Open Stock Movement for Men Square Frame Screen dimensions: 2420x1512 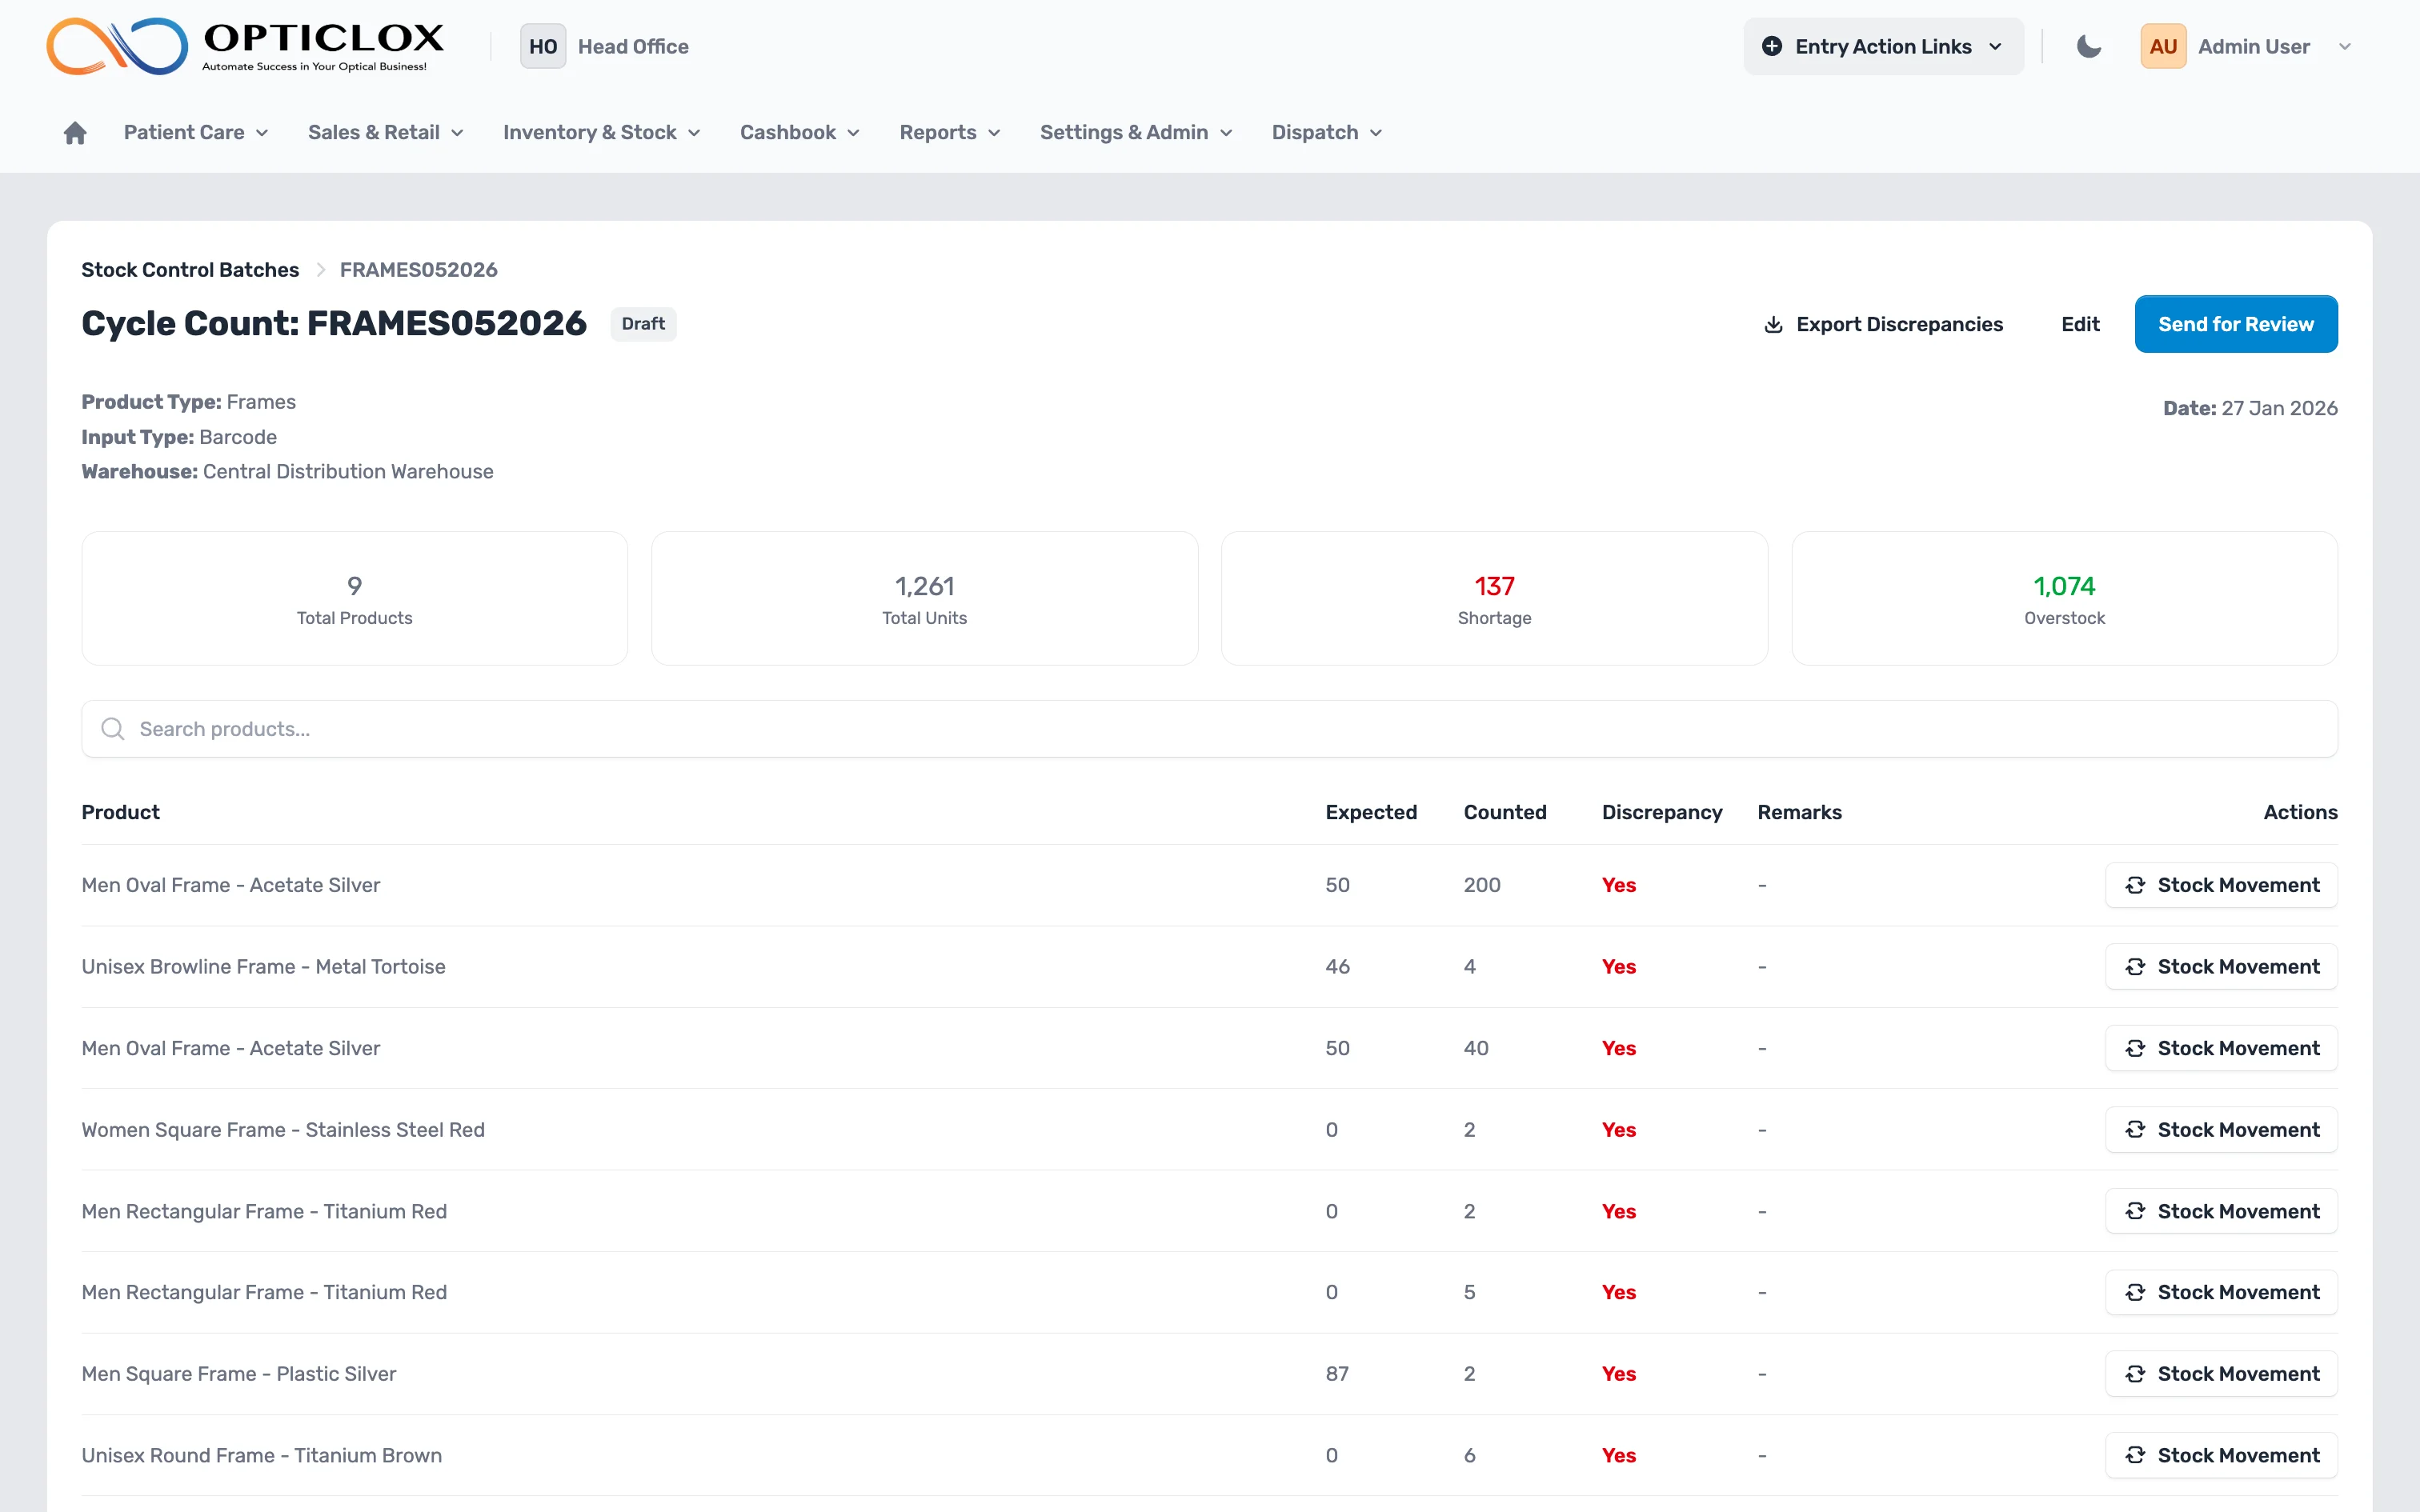pos(2221,1374)
